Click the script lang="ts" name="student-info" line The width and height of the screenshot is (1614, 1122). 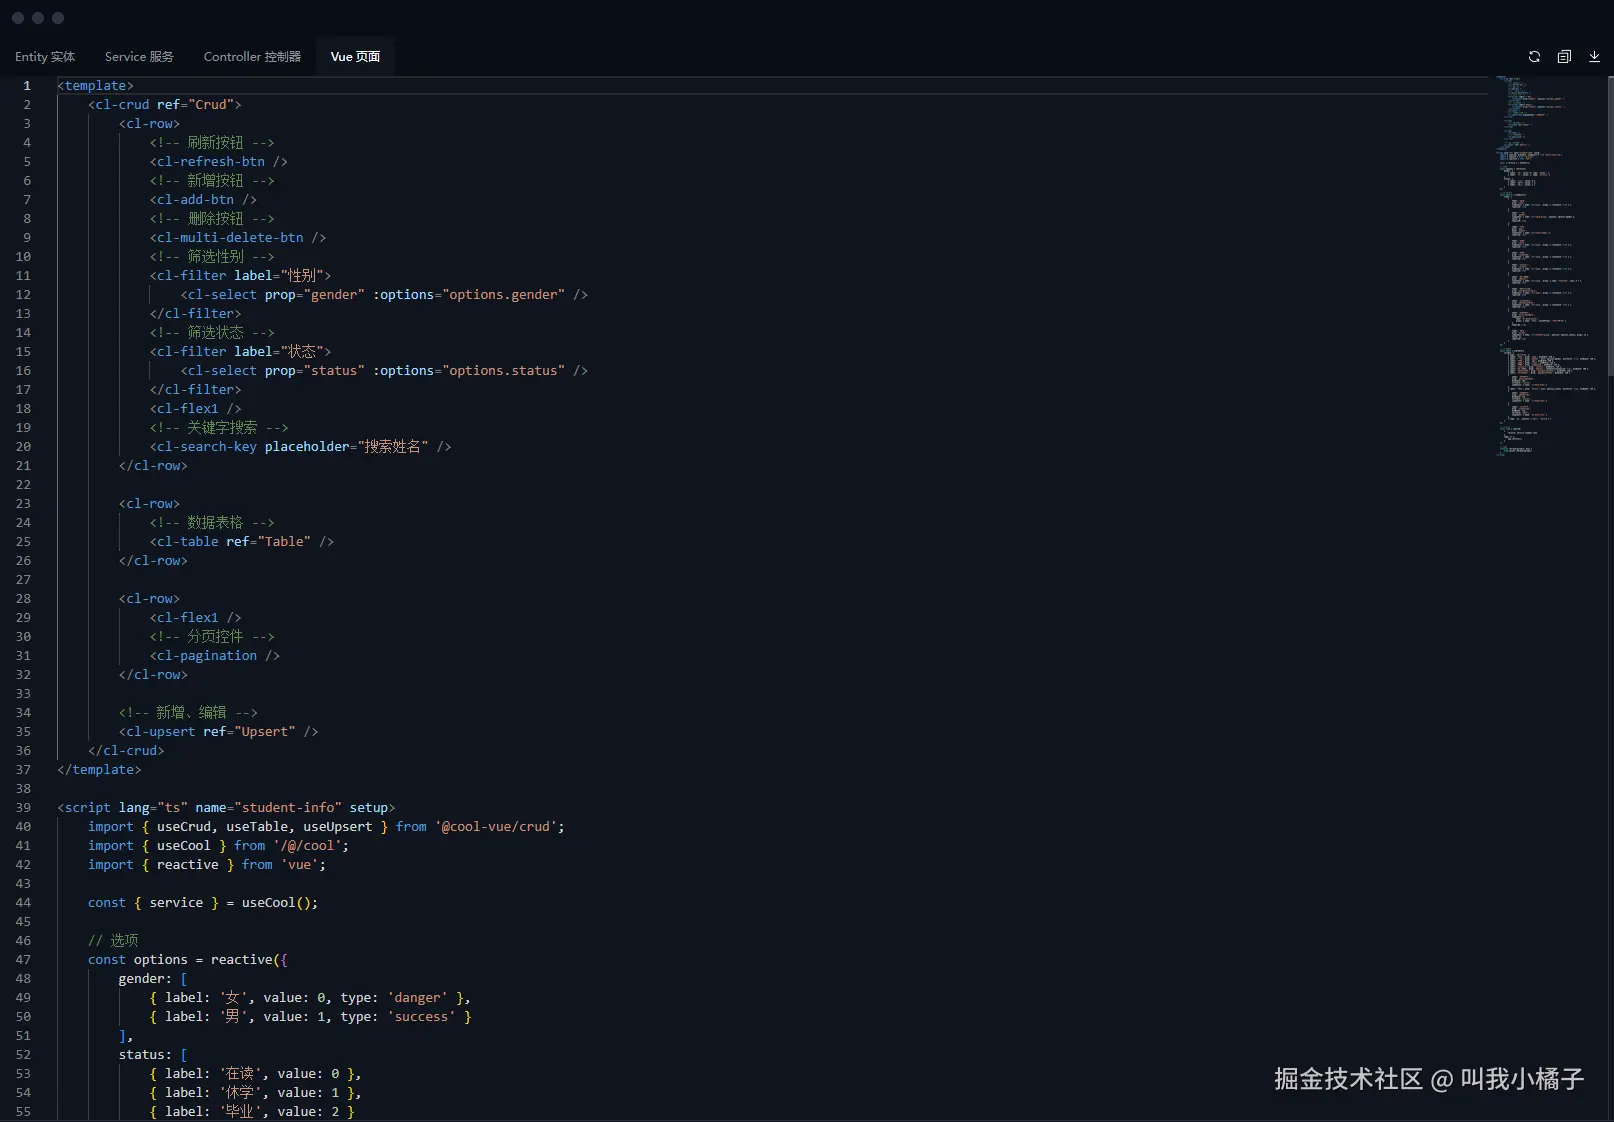[x=226, y=808]
